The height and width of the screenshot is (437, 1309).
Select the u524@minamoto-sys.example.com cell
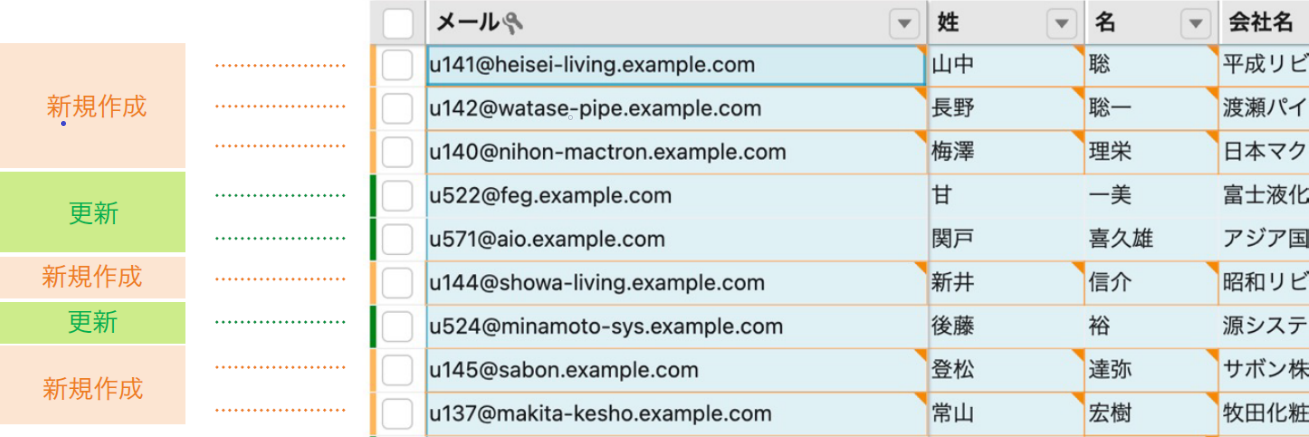(606, 327)
